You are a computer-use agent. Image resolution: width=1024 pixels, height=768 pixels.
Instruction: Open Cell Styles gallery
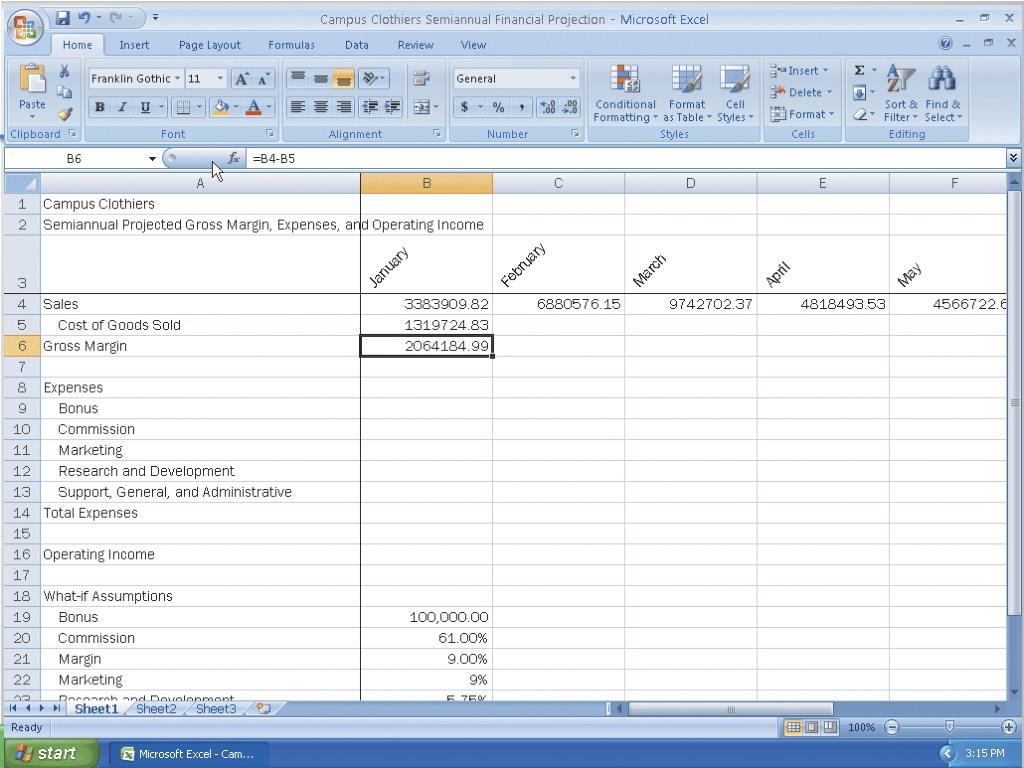735,93
